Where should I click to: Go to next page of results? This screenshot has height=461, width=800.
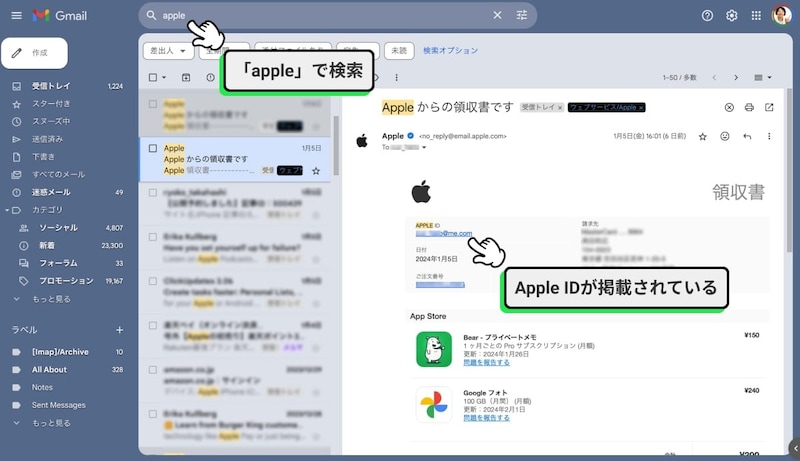pos(736,78)
